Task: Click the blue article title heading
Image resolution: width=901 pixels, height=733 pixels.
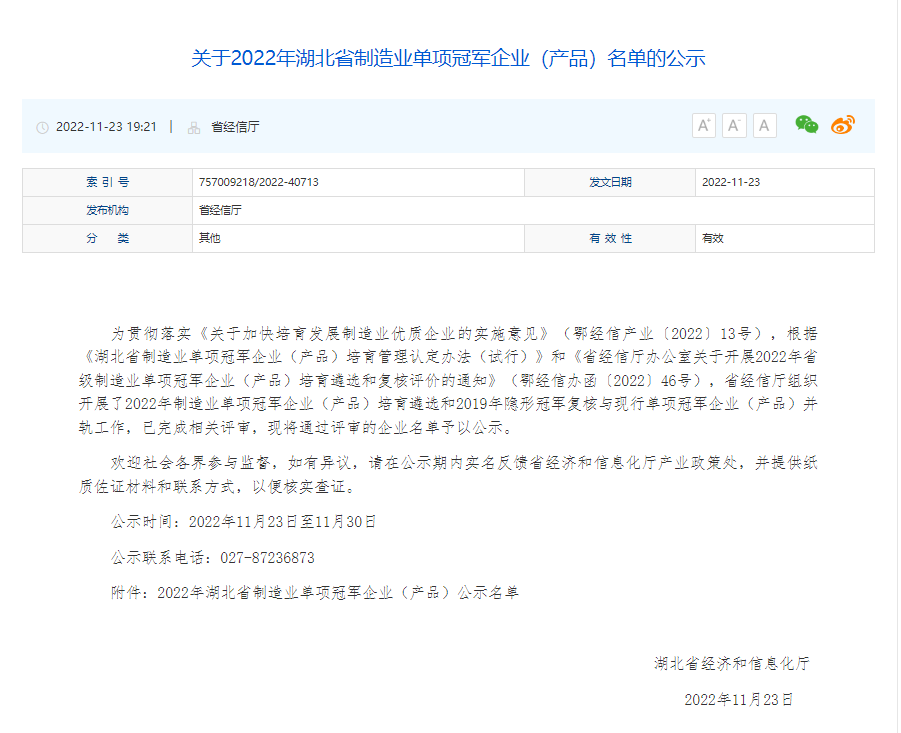Action: [x=448, y=58]
